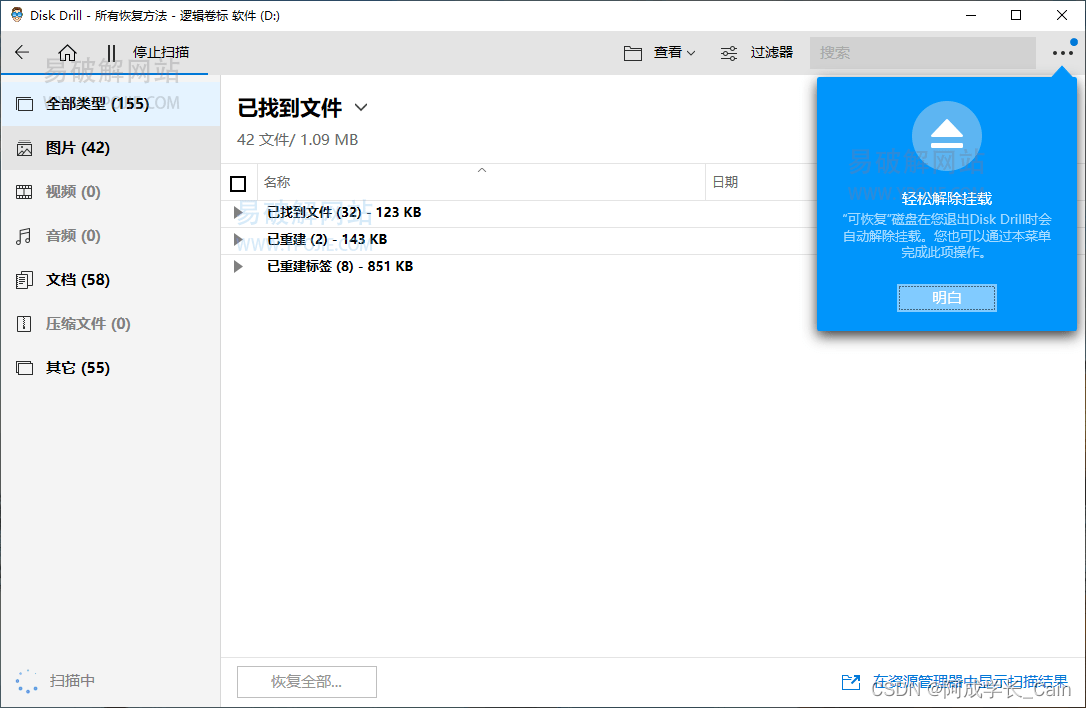Click the 停止扫描 stop scan label
This screenshot has width=1086, height=708.
click(x=161, y=53)
